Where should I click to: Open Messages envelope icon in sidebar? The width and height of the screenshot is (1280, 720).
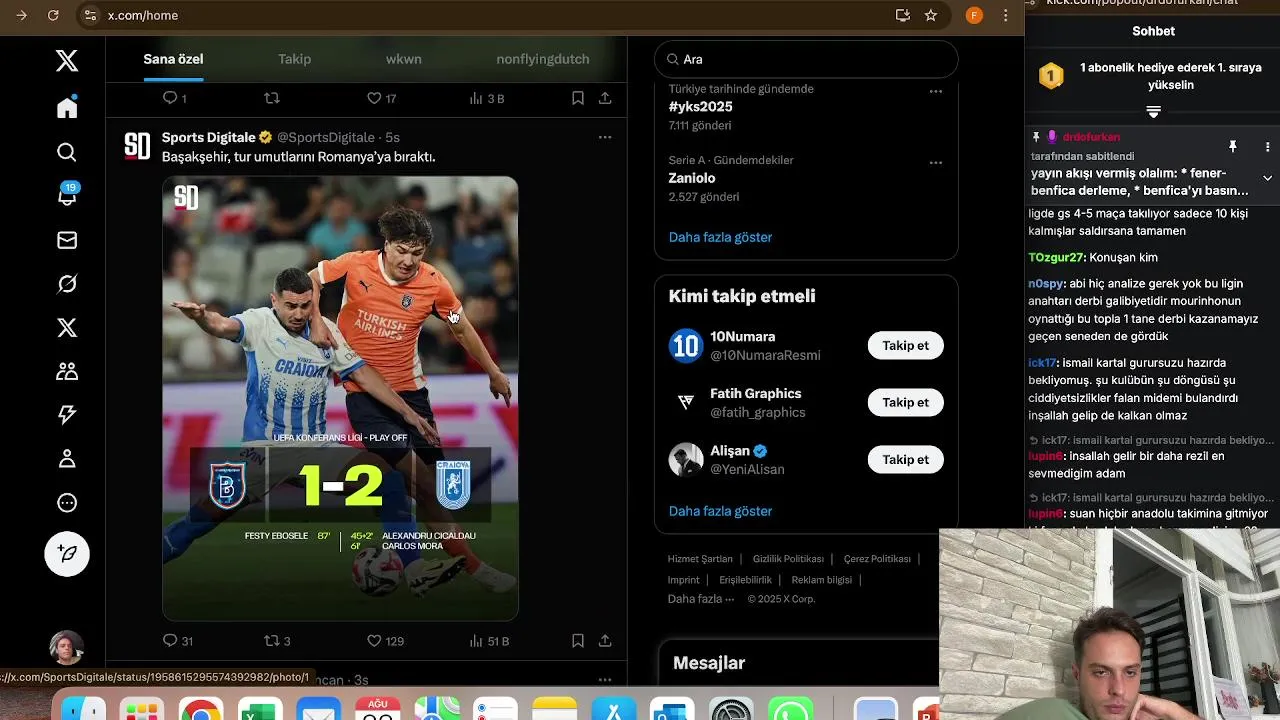pos(67,240)
